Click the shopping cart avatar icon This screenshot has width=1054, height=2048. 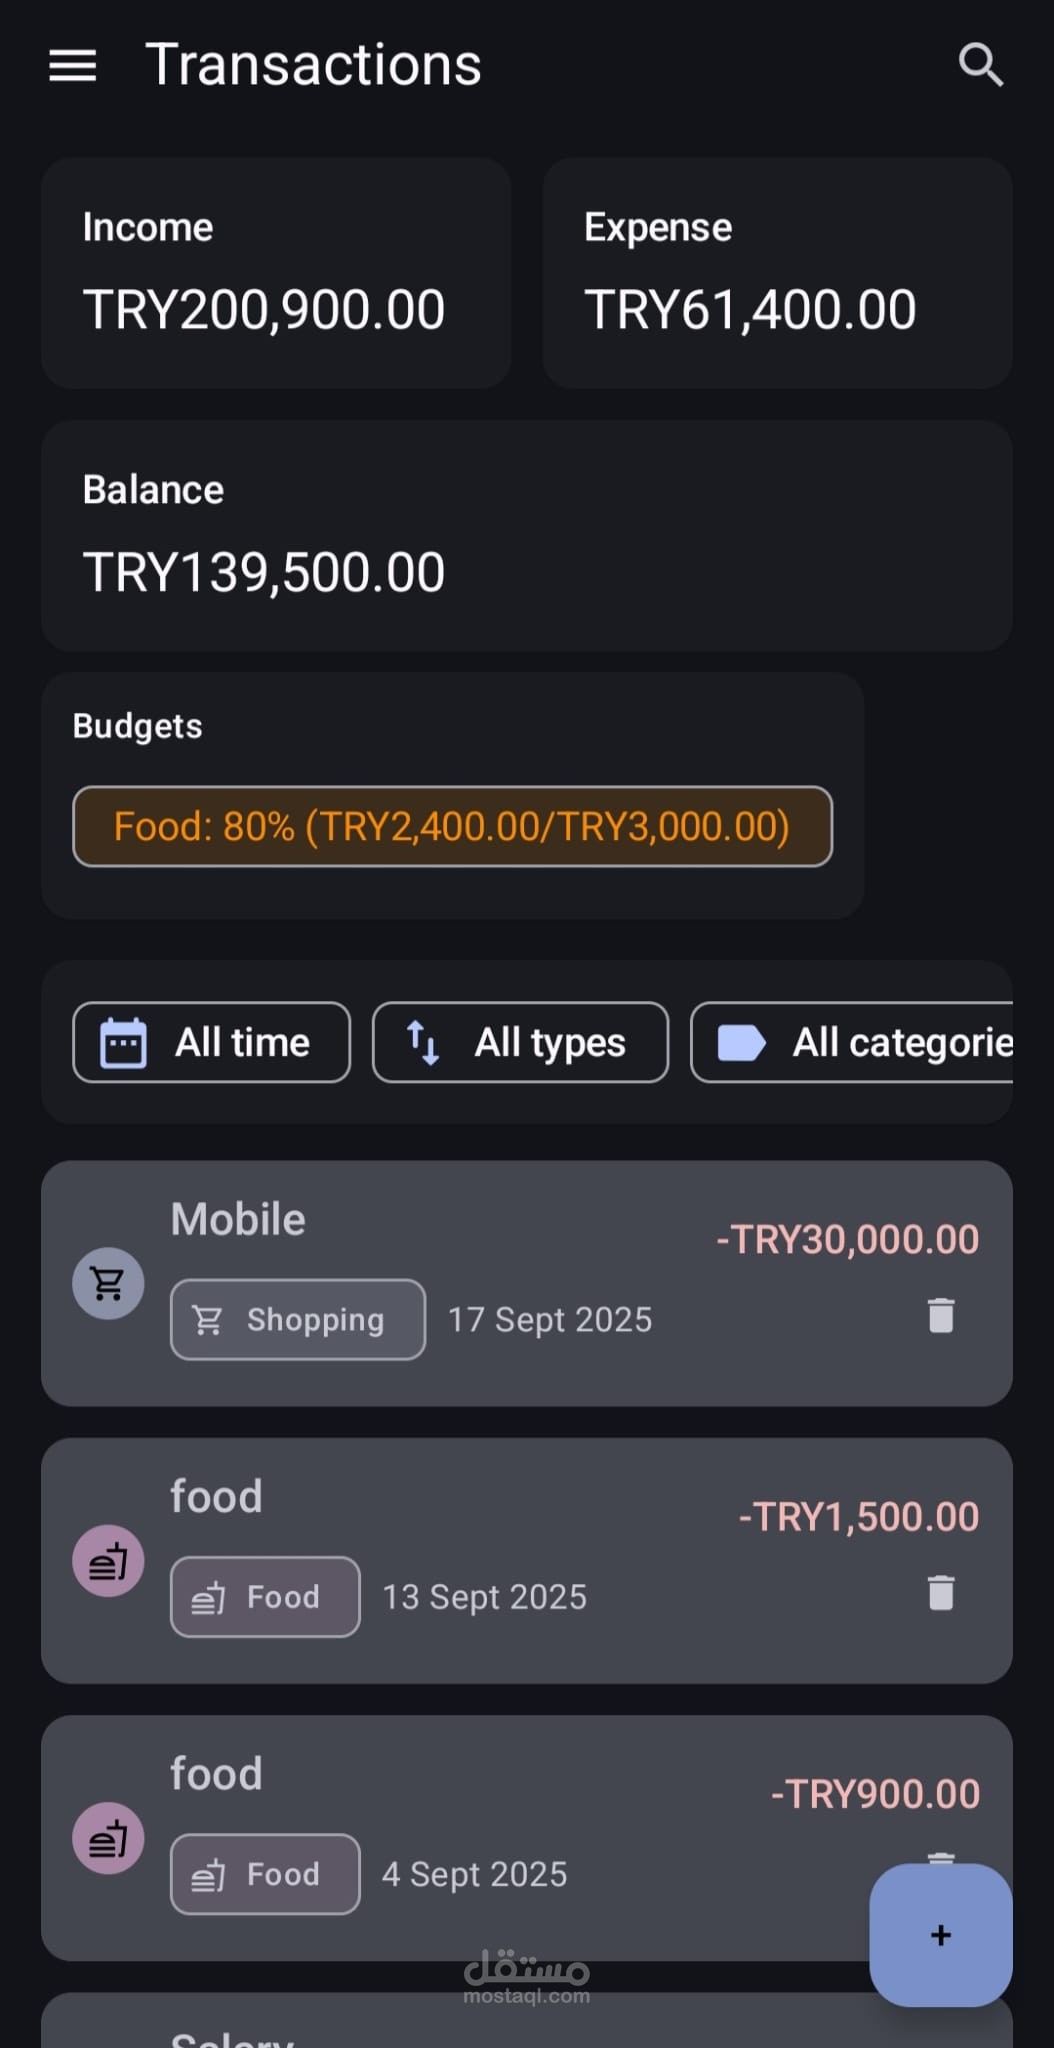coord(108,1283)
